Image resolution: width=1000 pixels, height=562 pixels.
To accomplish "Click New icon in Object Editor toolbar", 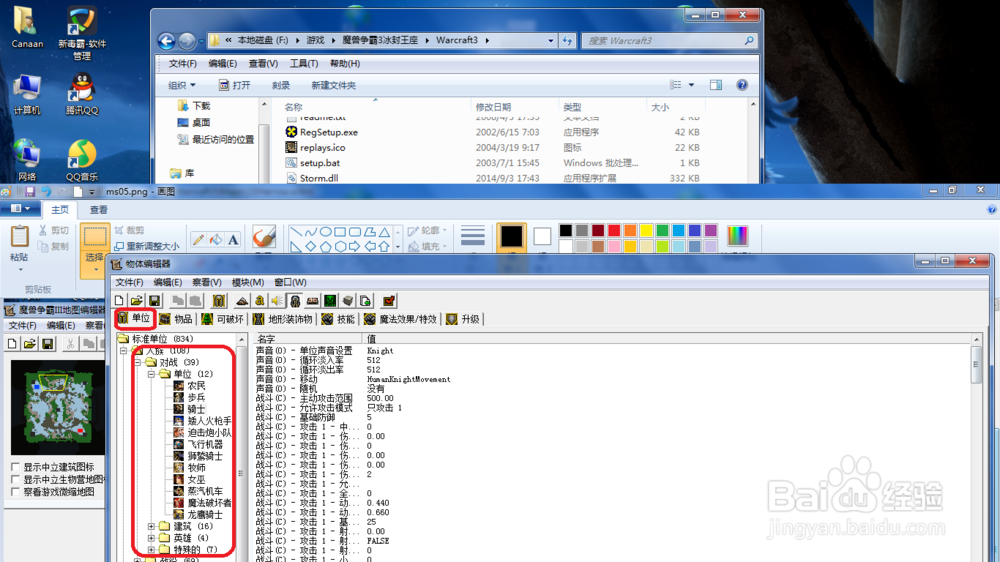I will (x=119, y=300).
